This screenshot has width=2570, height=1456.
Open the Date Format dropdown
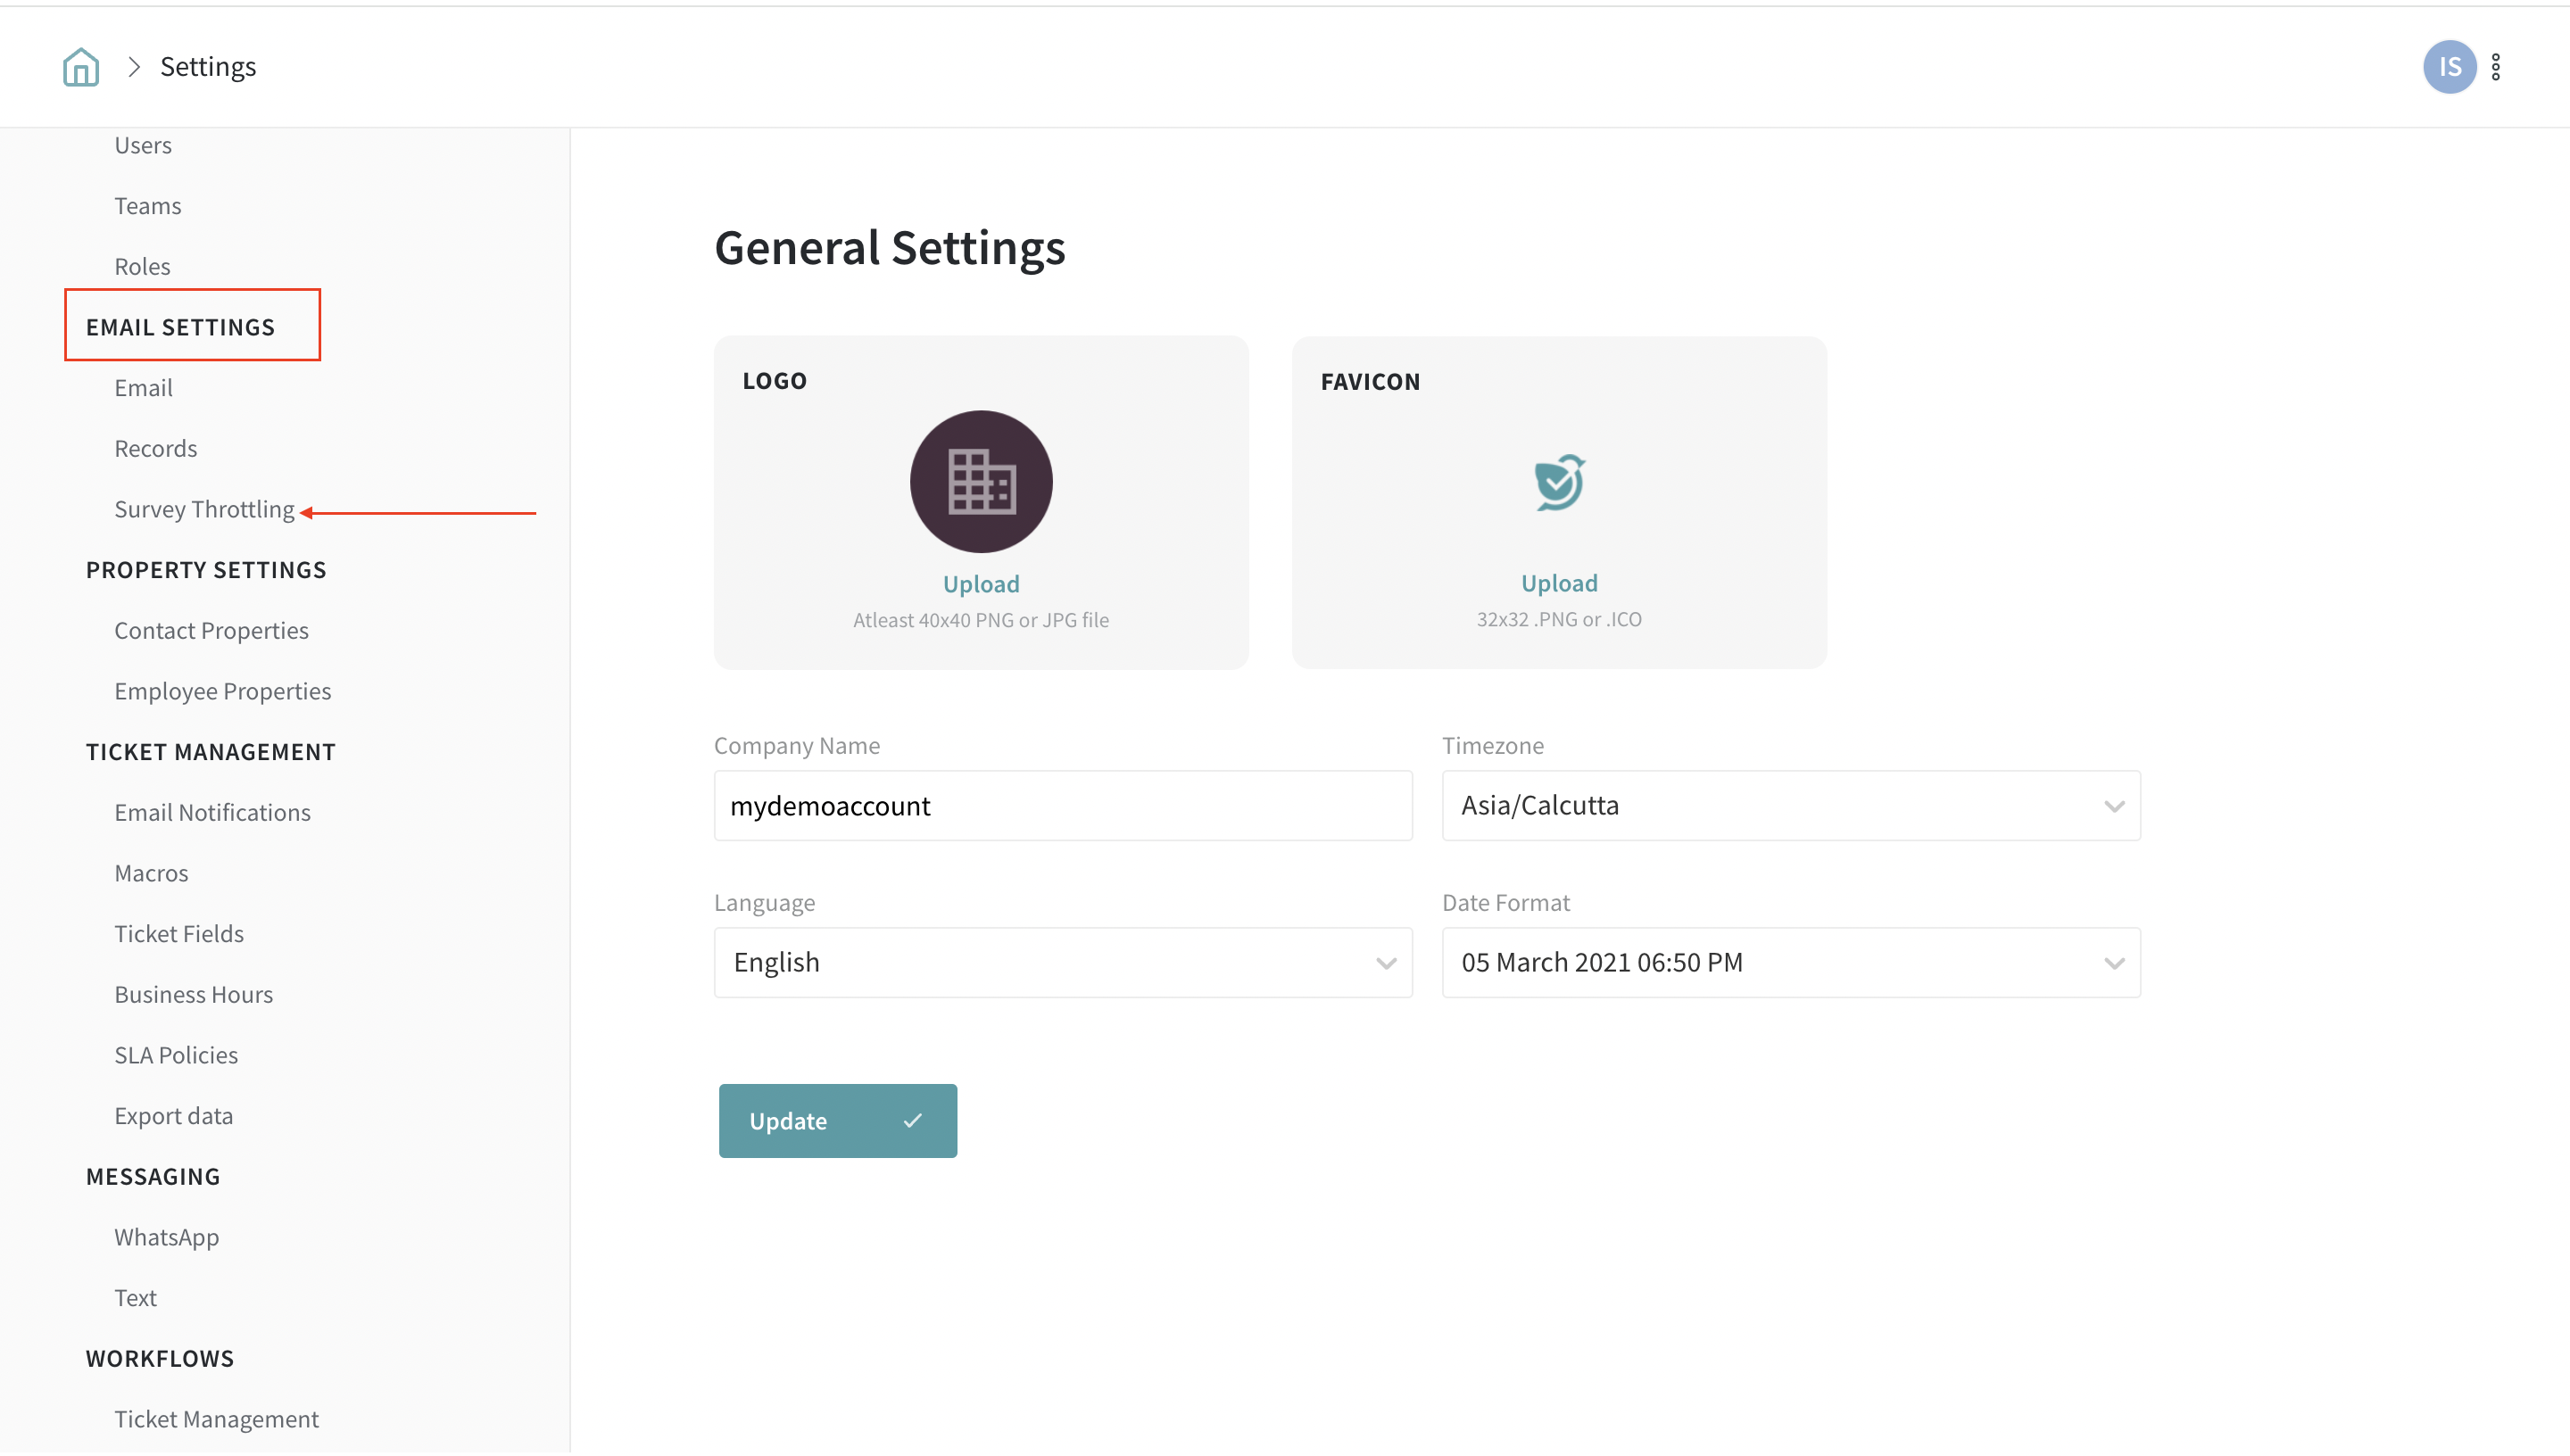coord(1790,962)
